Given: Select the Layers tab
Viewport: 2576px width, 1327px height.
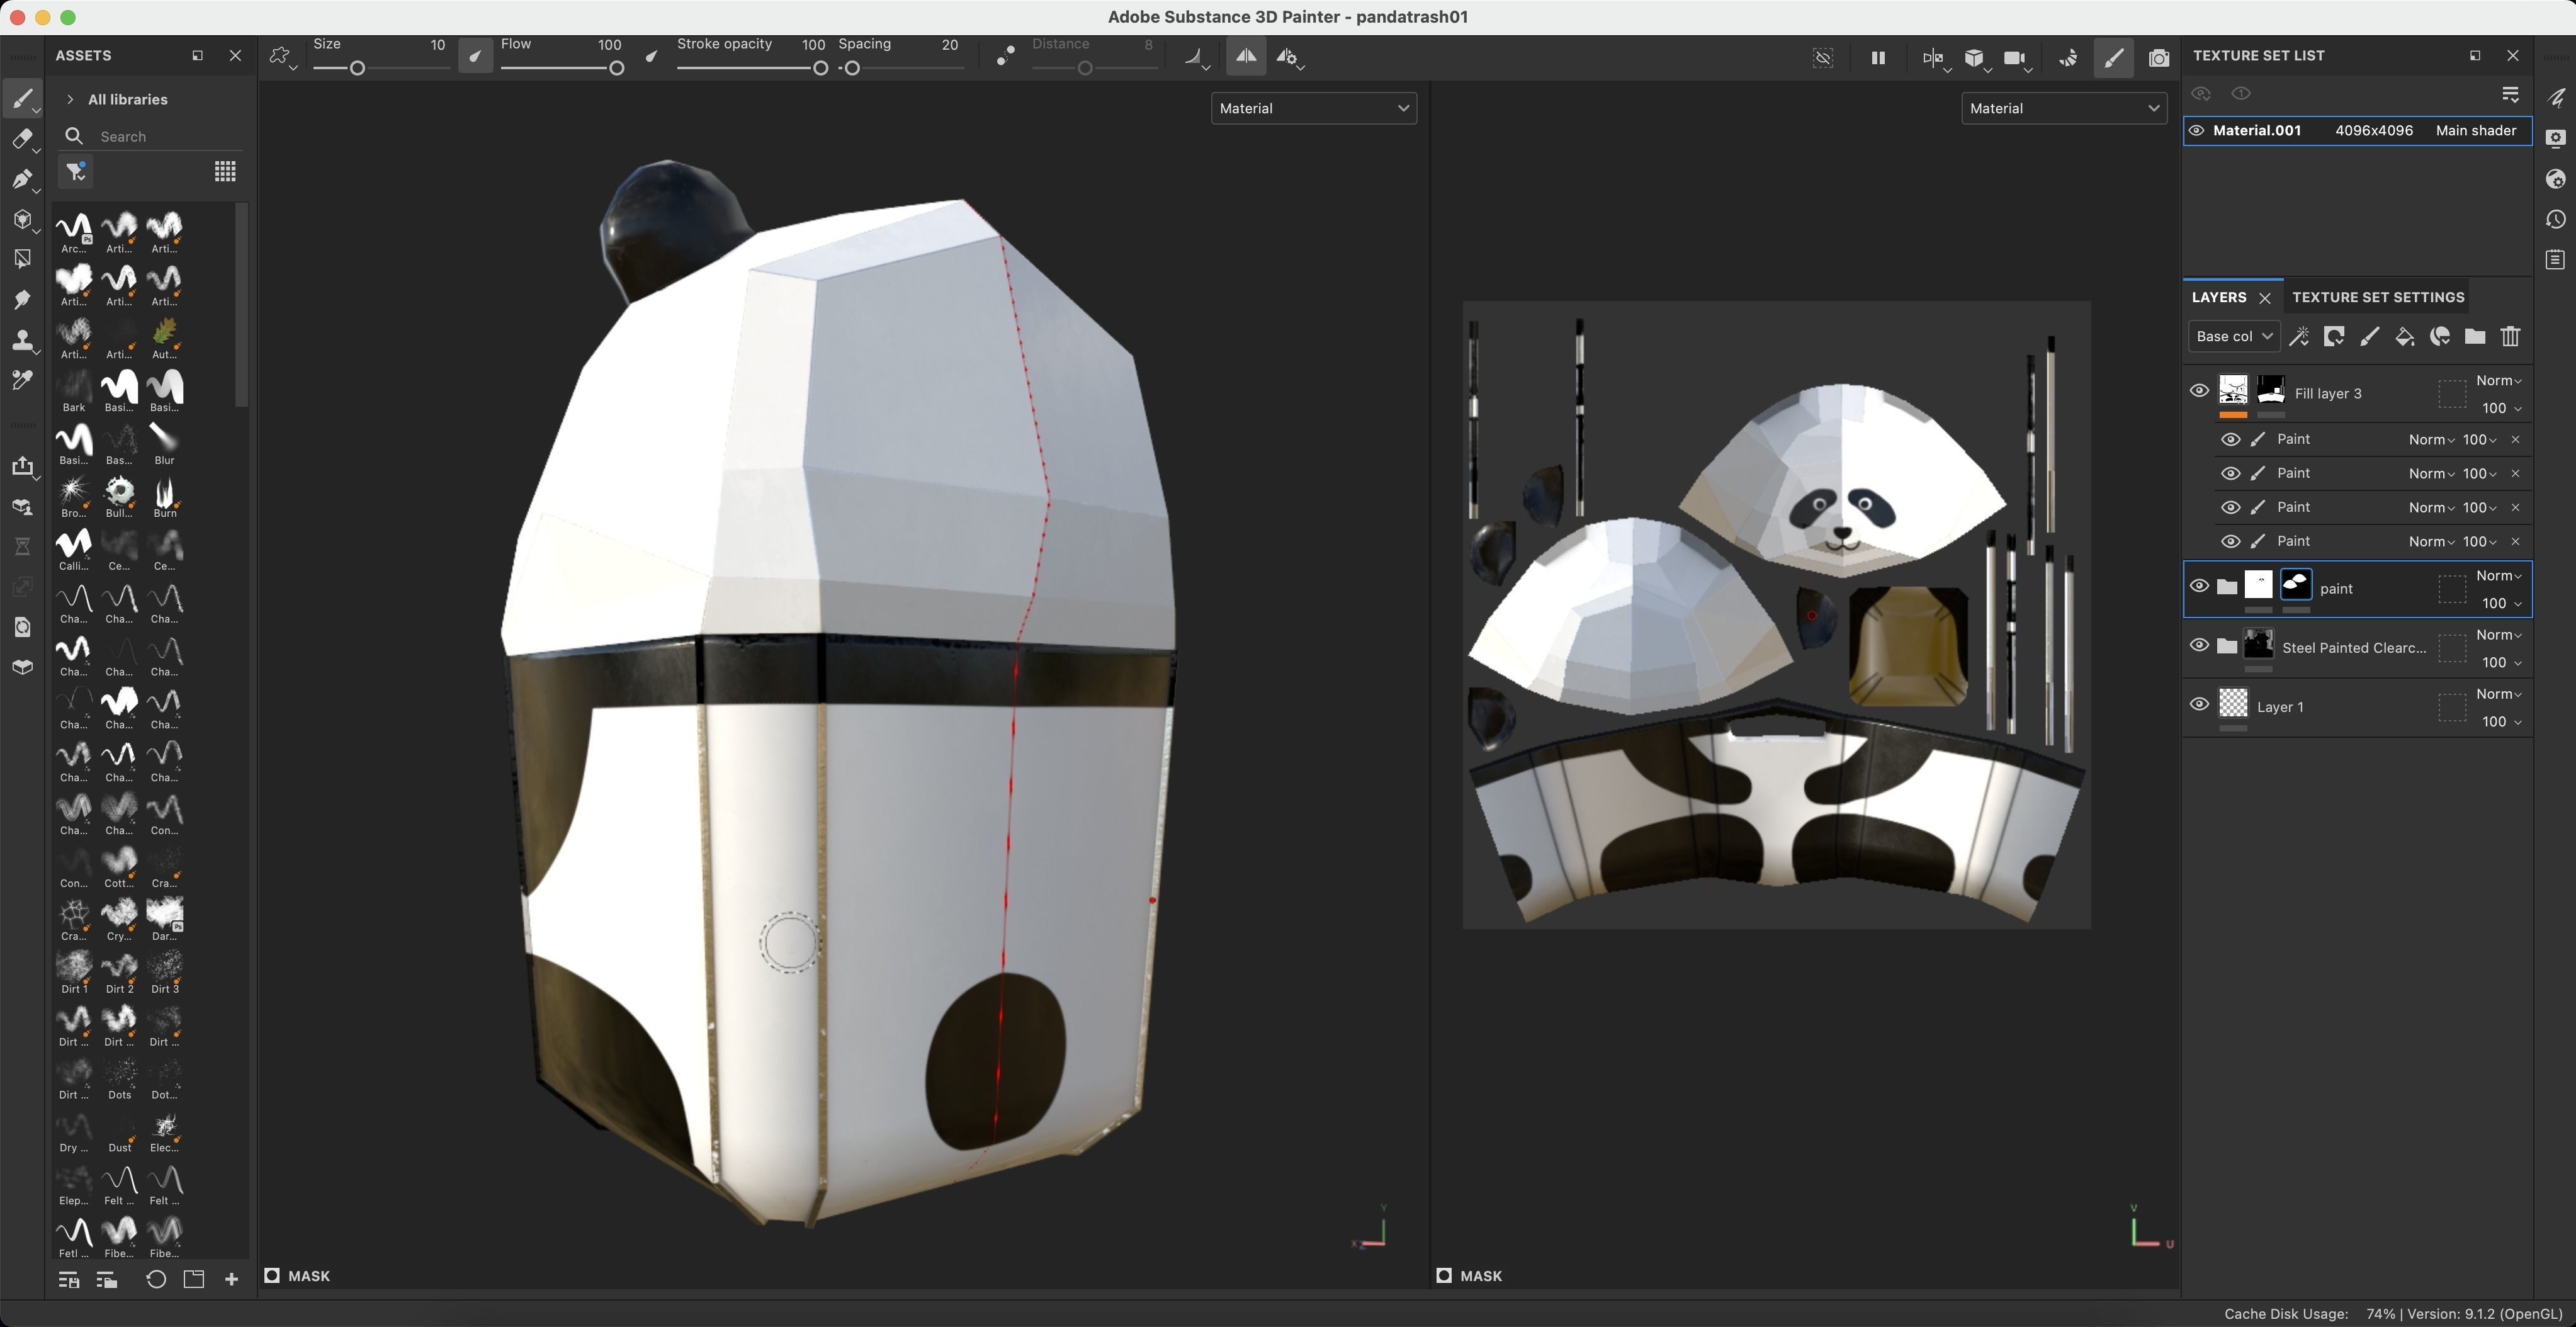Looking at the screenshot, I should tap(2219, 297).
